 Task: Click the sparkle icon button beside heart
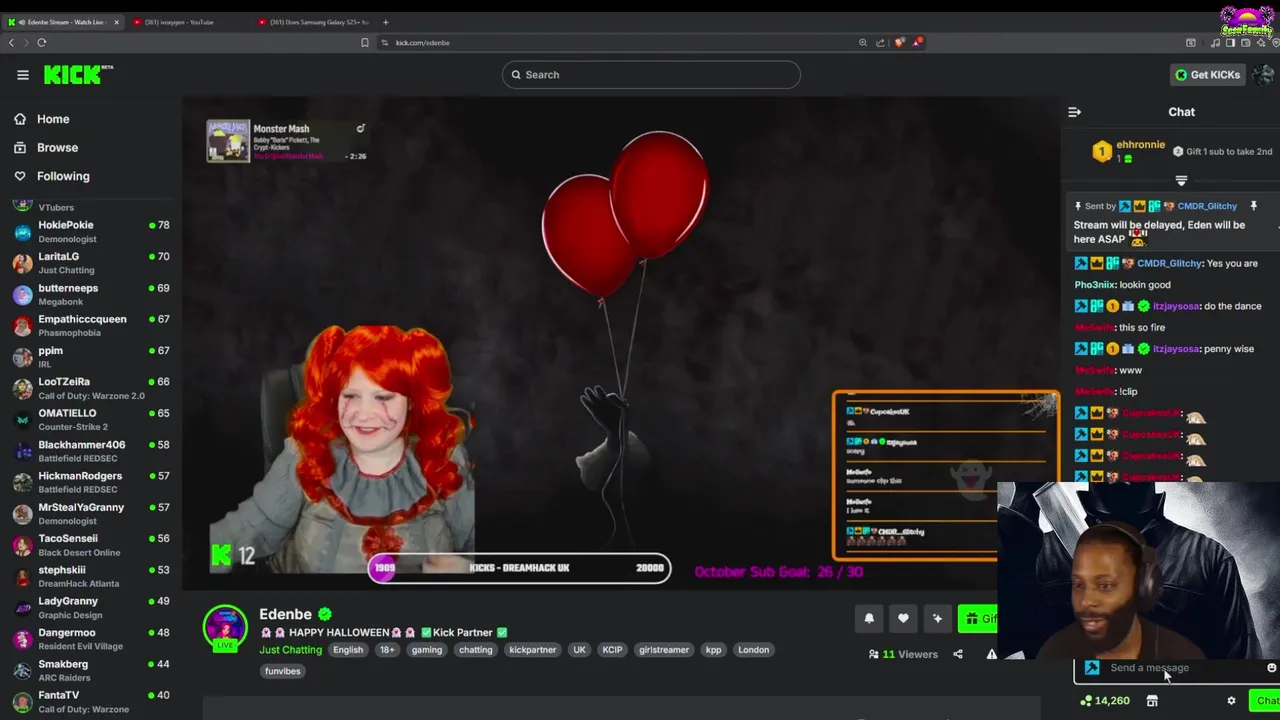pyautogui.click(x=937, y=618)
